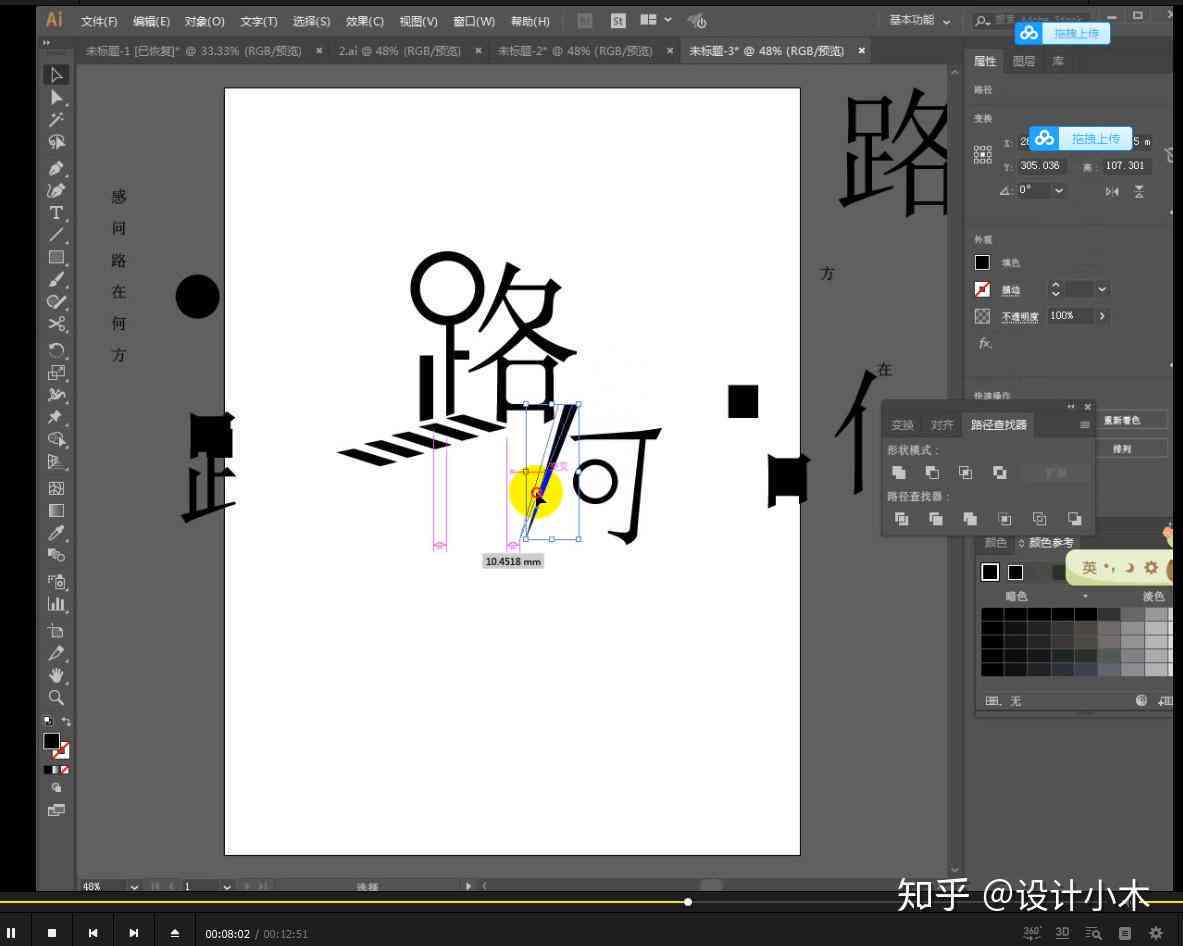Image resolution: width=1183 pixels, height=946 pixels.
Task: Switch to the 图层 panel tab
Action: pyautogui.click(x=1024, y=61)
